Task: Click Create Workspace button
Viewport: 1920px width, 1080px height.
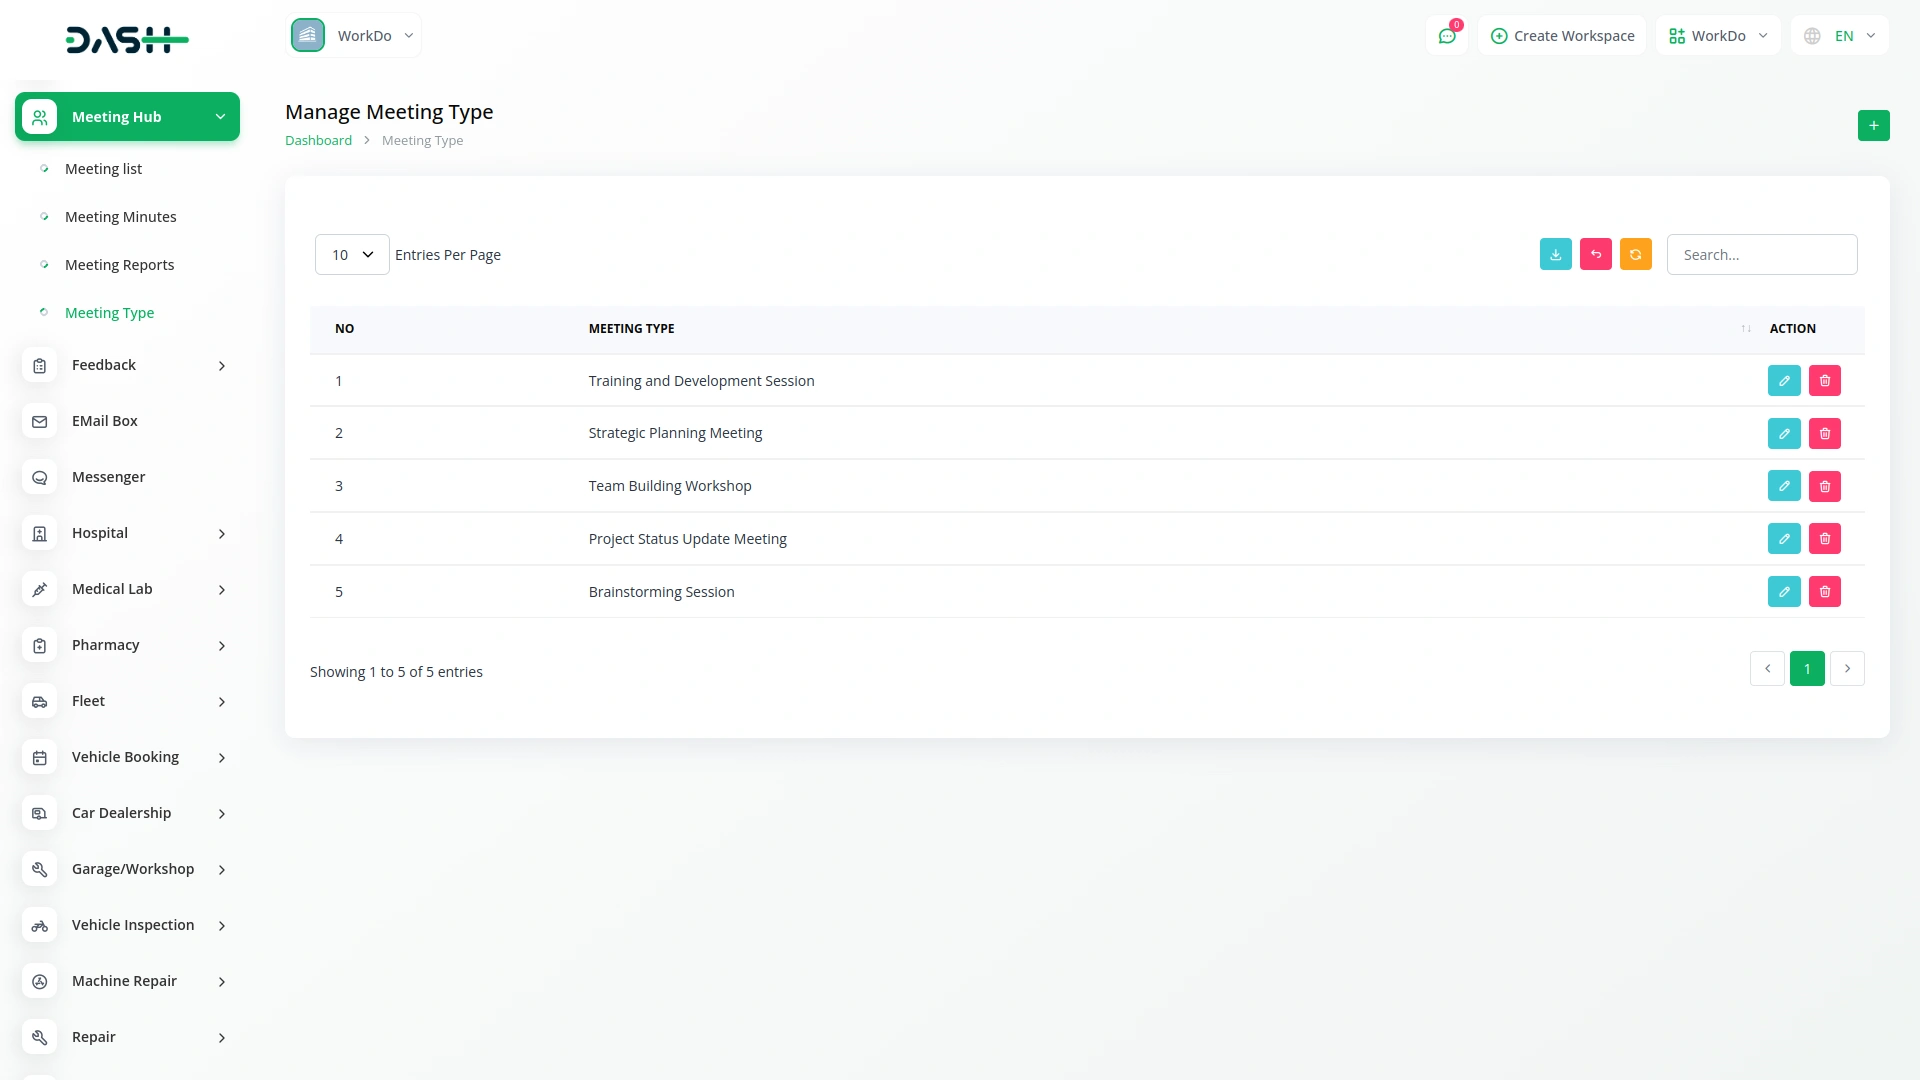Action: pos(1562,36)
